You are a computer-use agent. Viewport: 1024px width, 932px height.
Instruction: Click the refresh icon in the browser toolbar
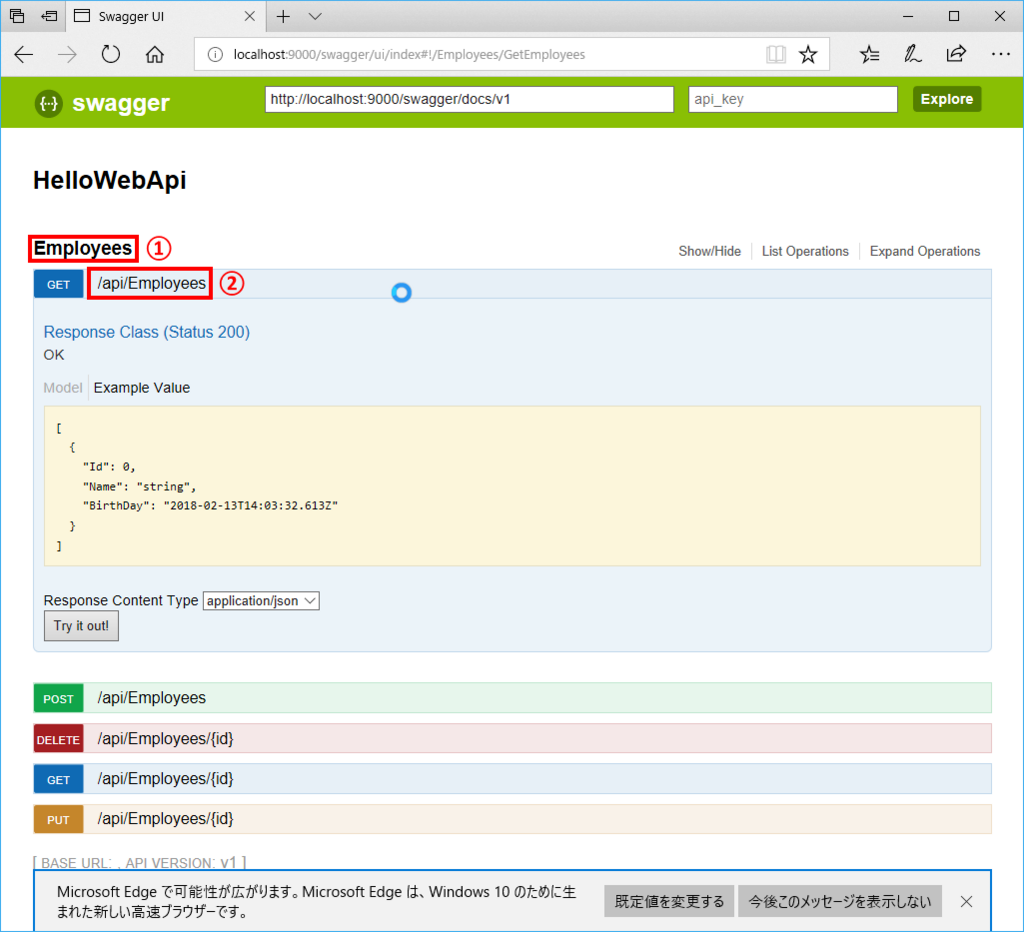click(x=110, y=54)
